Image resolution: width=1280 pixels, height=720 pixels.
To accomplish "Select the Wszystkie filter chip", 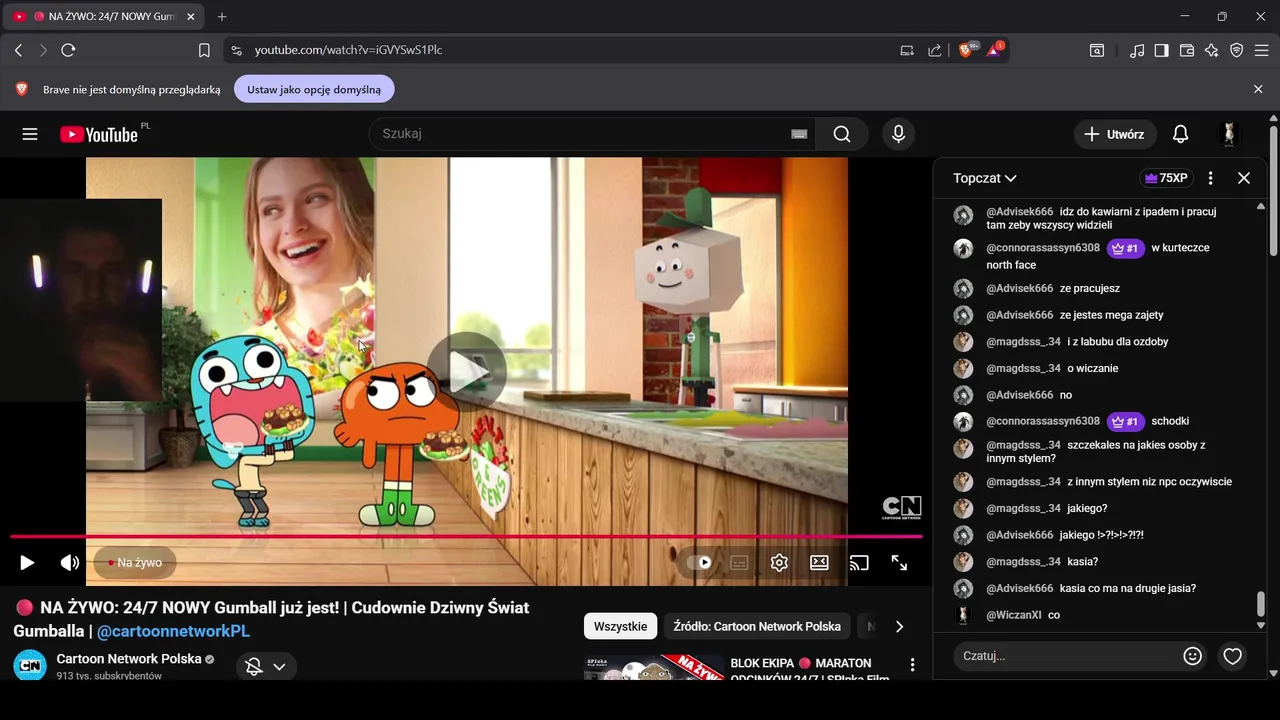I will 620,626.
